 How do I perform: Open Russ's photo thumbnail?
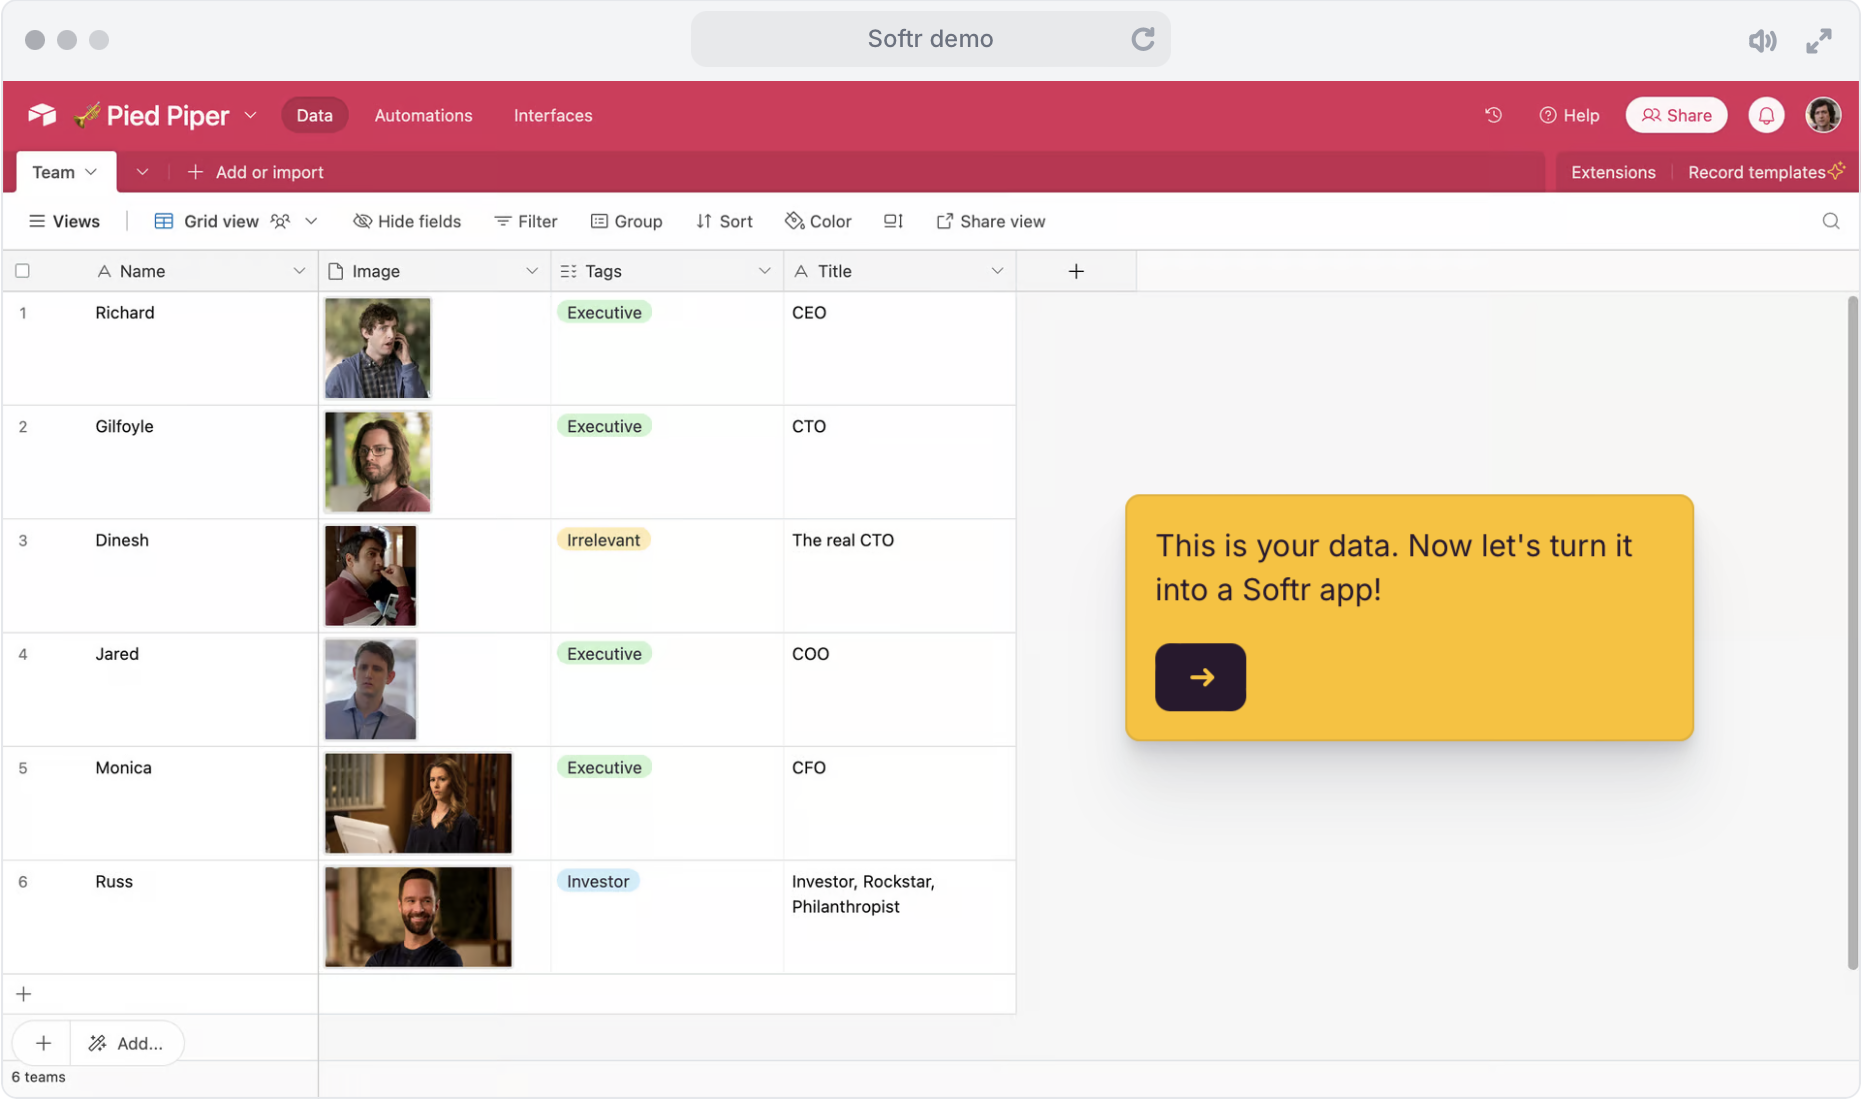(418, 917)
